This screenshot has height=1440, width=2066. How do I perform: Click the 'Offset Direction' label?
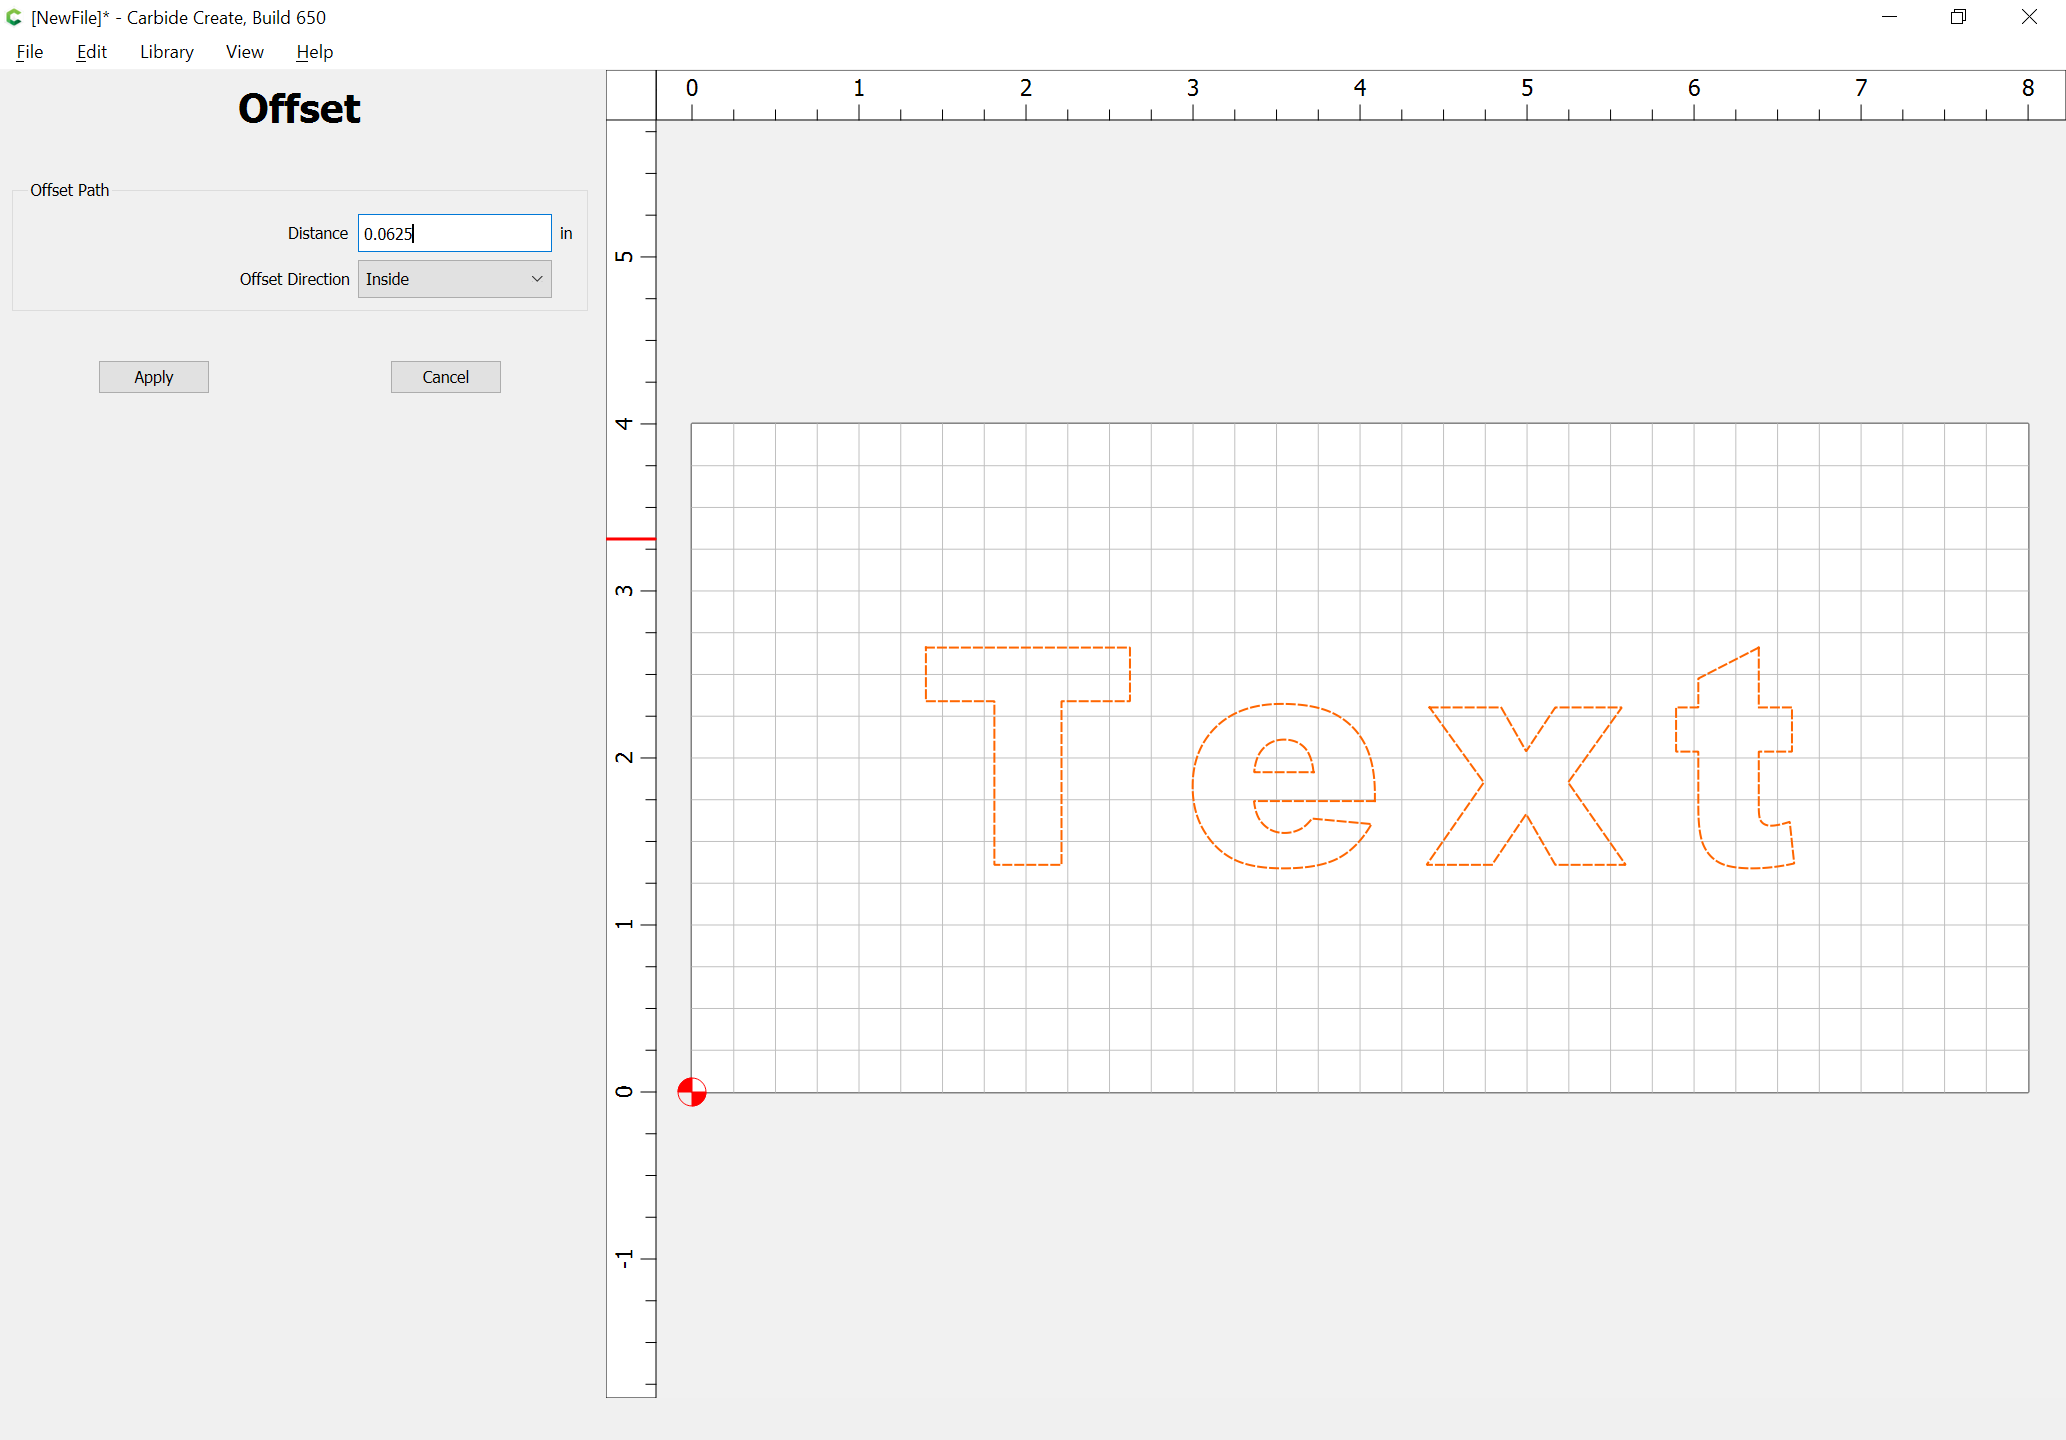[x=294, y=279]
